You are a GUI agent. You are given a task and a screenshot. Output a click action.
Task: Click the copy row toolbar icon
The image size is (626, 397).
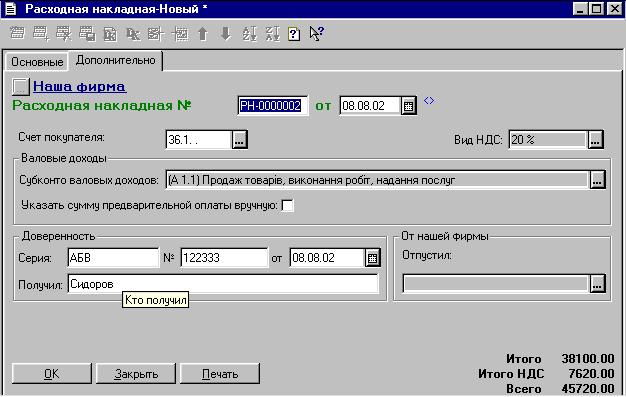(87, 34)
